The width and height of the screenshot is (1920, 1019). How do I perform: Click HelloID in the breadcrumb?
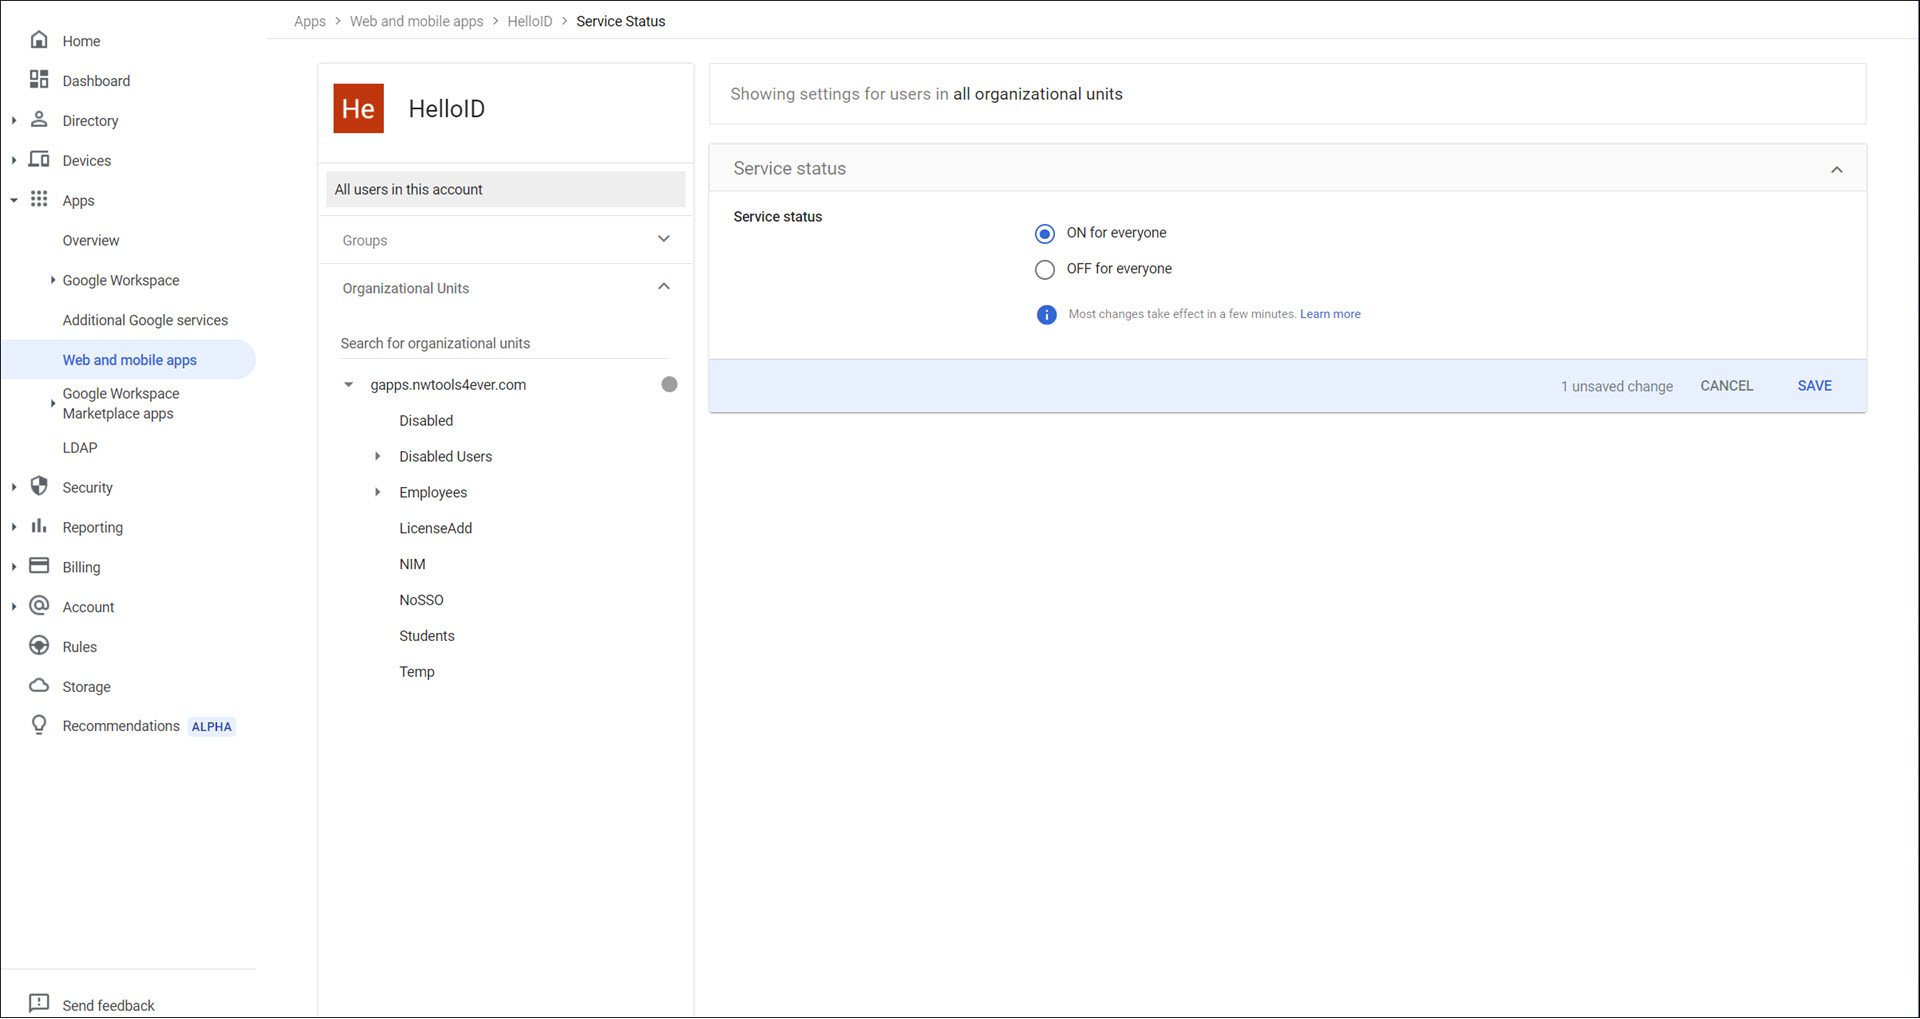529,21
